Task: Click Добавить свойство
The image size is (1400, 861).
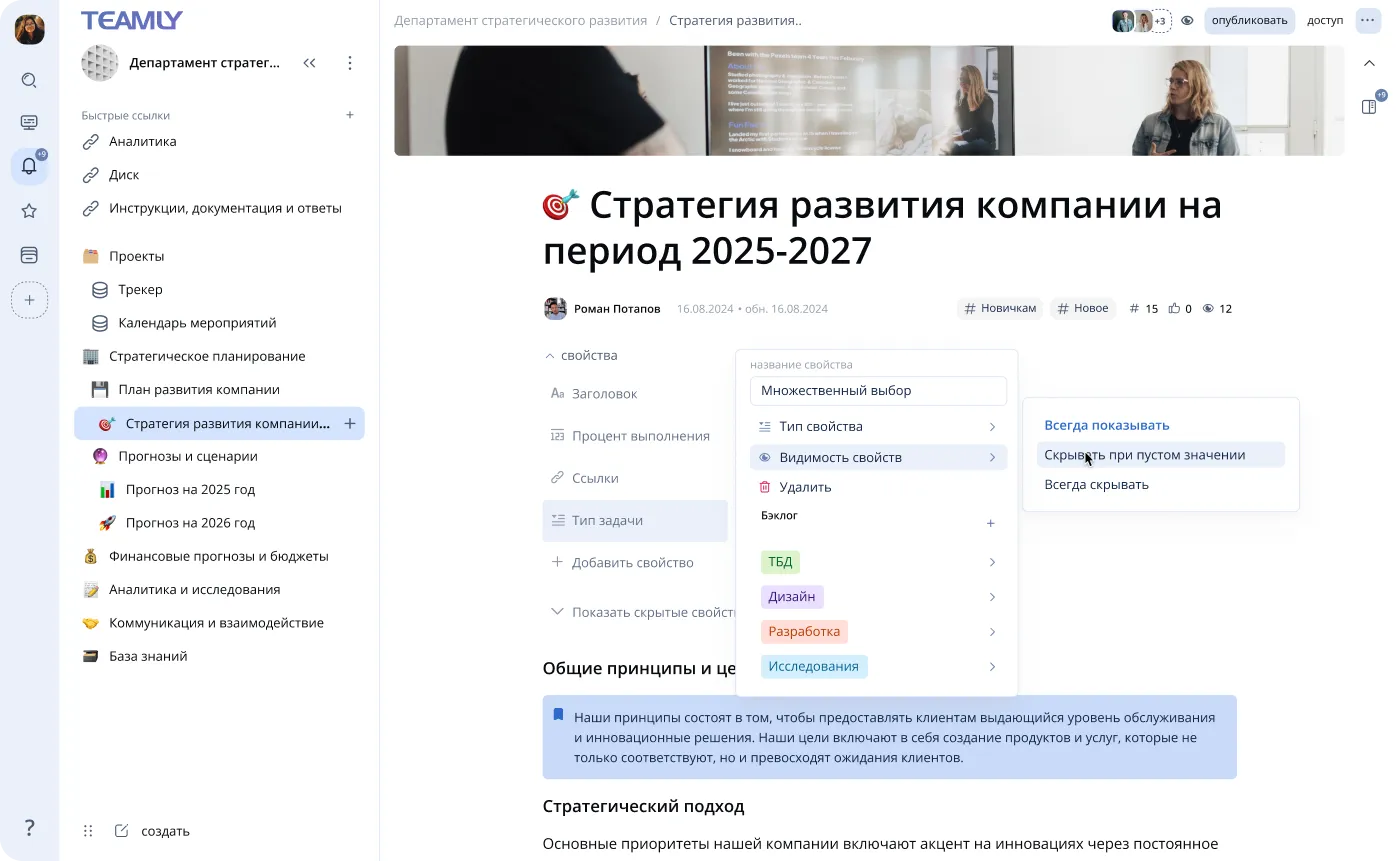Action: (x=622, y=563)
